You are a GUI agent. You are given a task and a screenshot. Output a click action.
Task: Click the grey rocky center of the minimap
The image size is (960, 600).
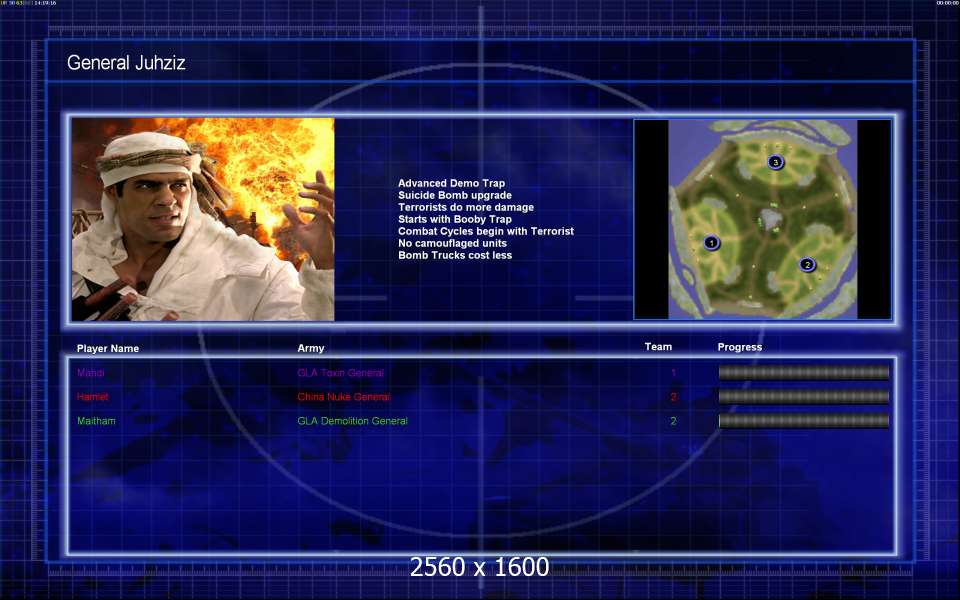769,219
